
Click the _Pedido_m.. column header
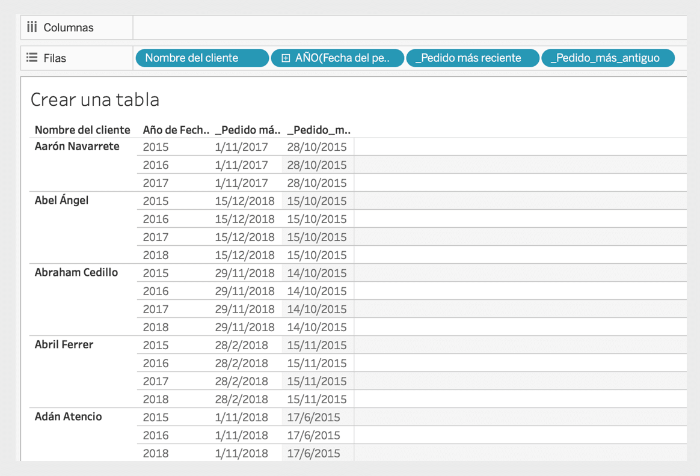click(319, 130)
